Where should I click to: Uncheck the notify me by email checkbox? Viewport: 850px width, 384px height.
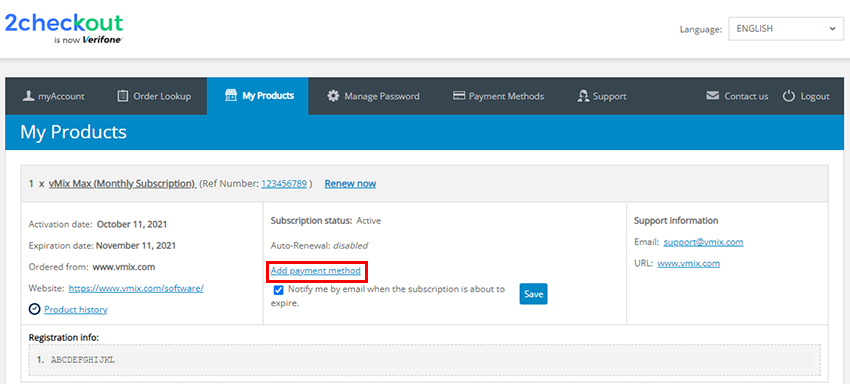click(279, 290)
